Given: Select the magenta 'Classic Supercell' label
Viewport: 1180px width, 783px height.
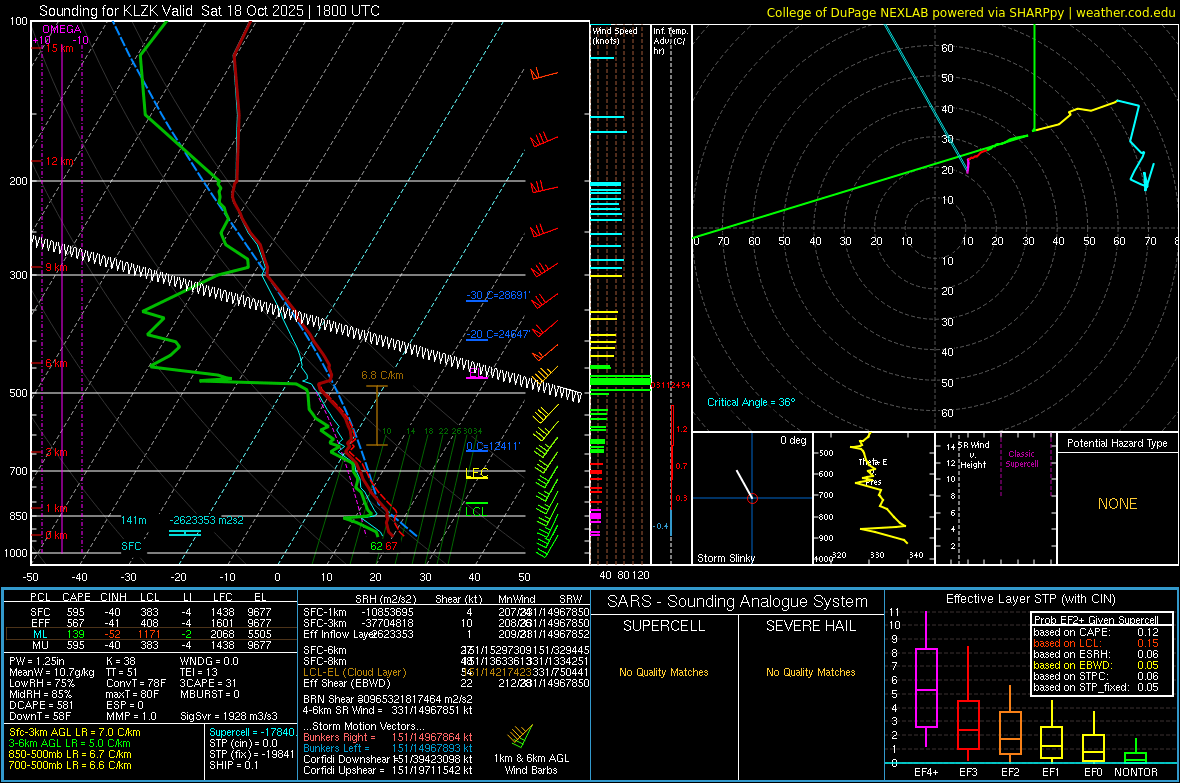Looking at the screenshot, I should [1022, 459].
